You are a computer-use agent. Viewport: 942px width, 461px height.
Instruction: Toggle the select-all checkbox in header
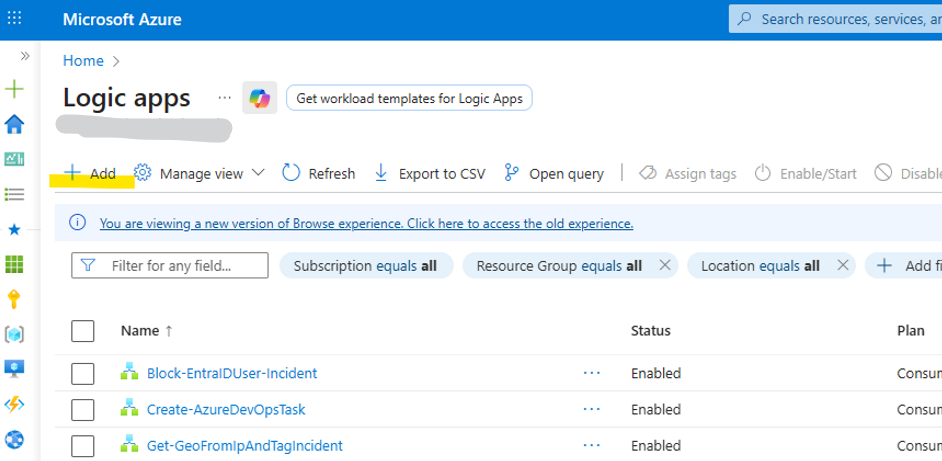(83, 331)
